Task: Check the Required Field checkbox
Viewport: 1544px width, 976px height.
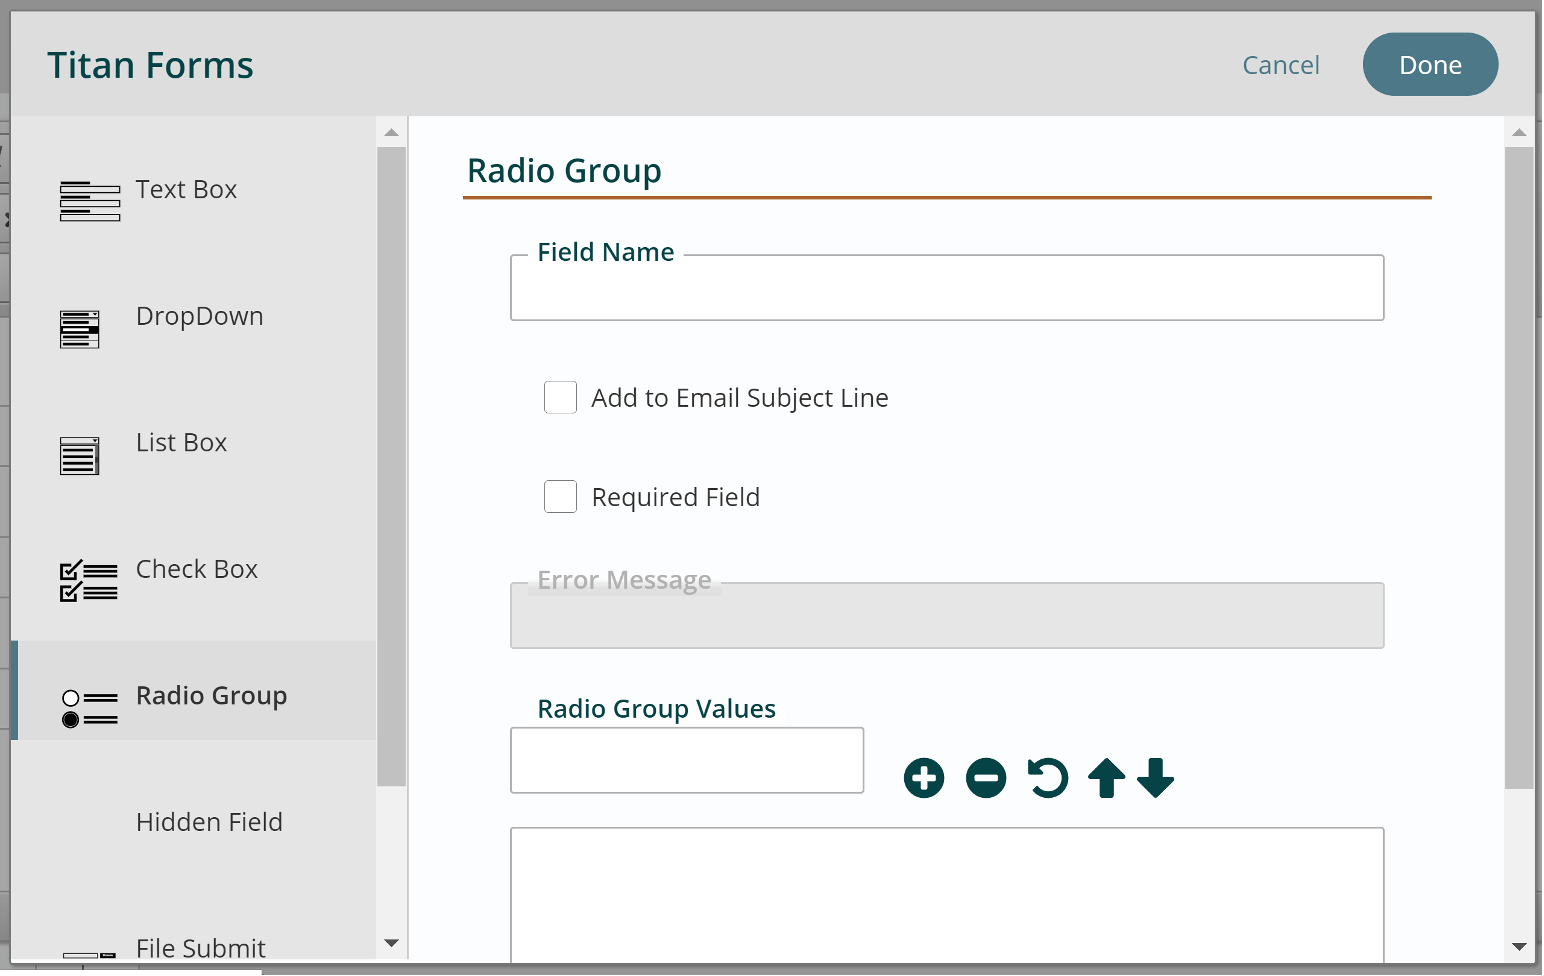Action: [560, 496]
